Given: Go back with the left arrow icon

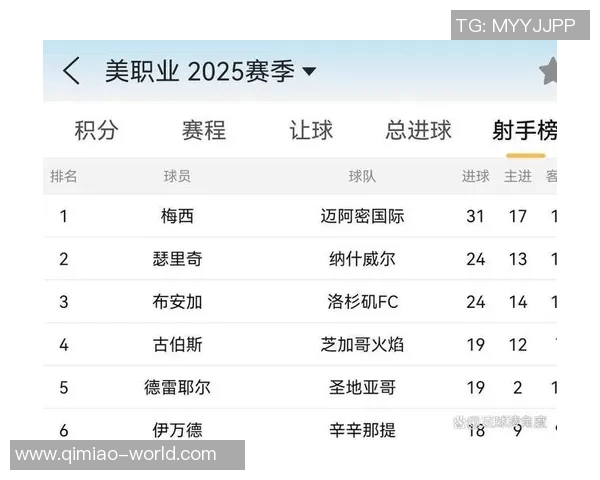Looking at the screenshot, I should 71,71.
